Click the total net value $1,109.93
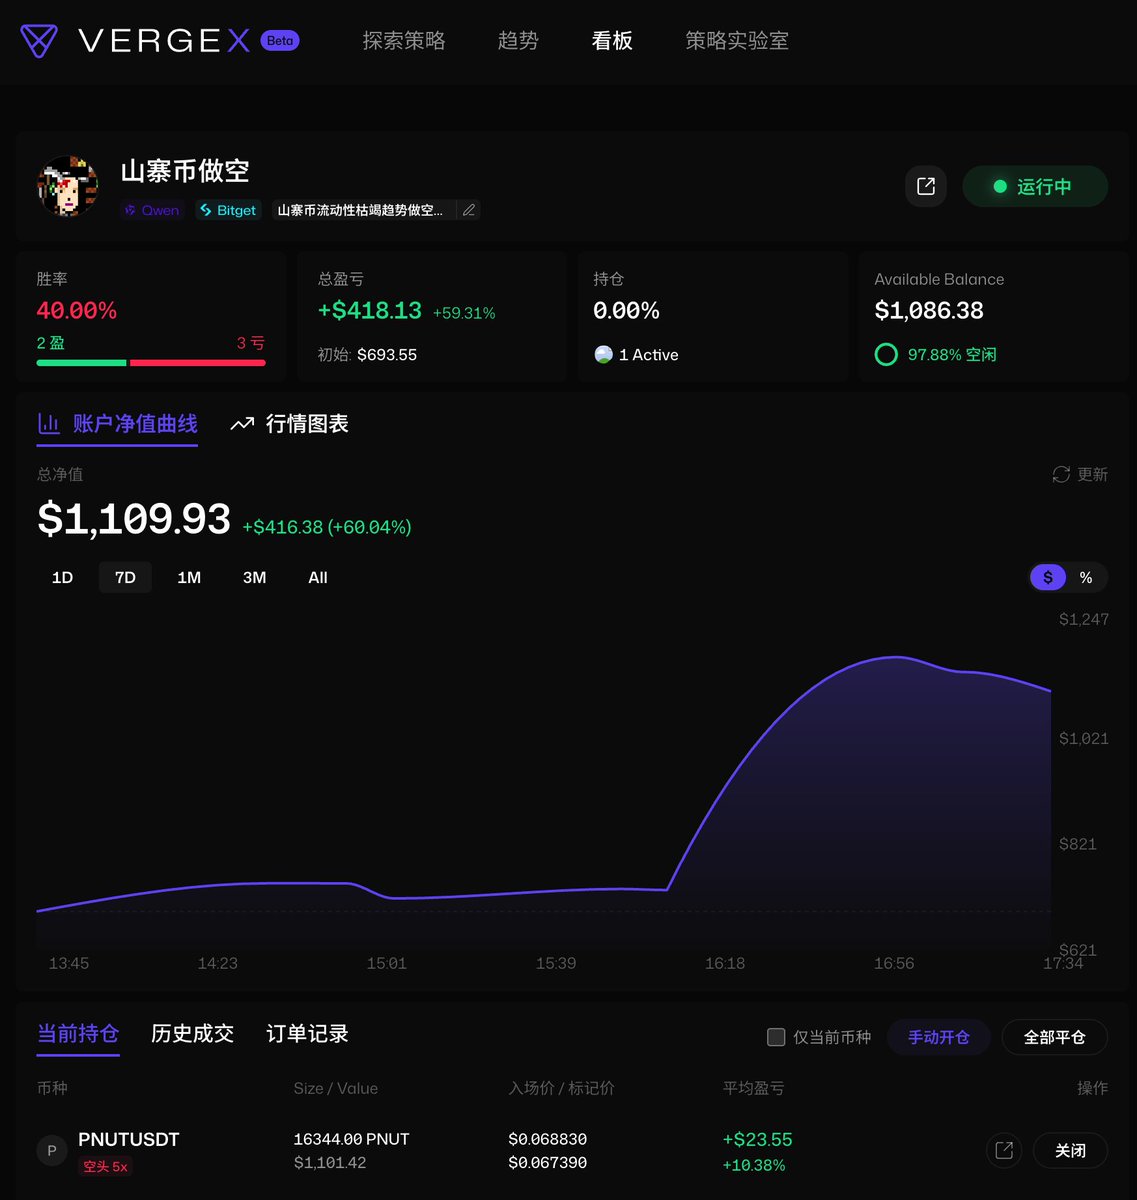The image size is (1137, 1200). [x=134, y=520]
